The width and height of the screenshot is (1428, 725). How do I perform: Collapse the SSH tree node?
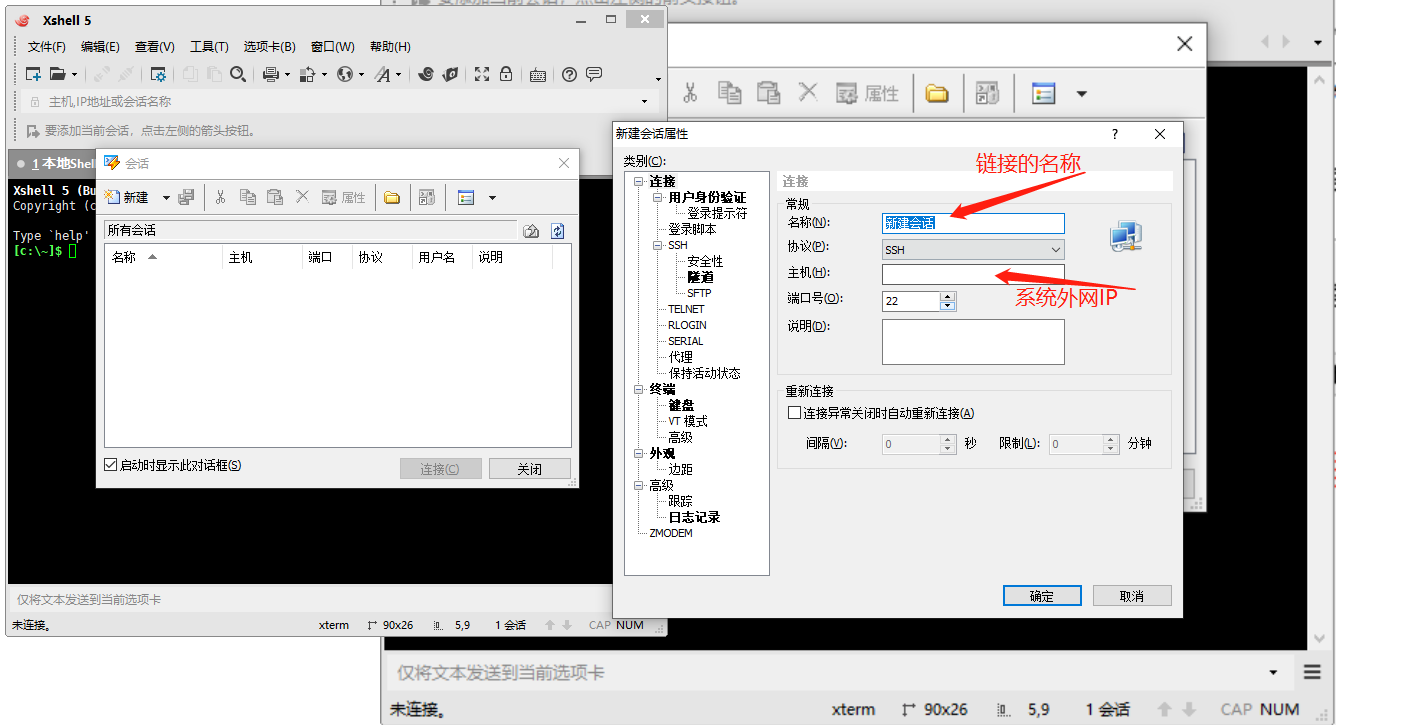pos(658,245)
